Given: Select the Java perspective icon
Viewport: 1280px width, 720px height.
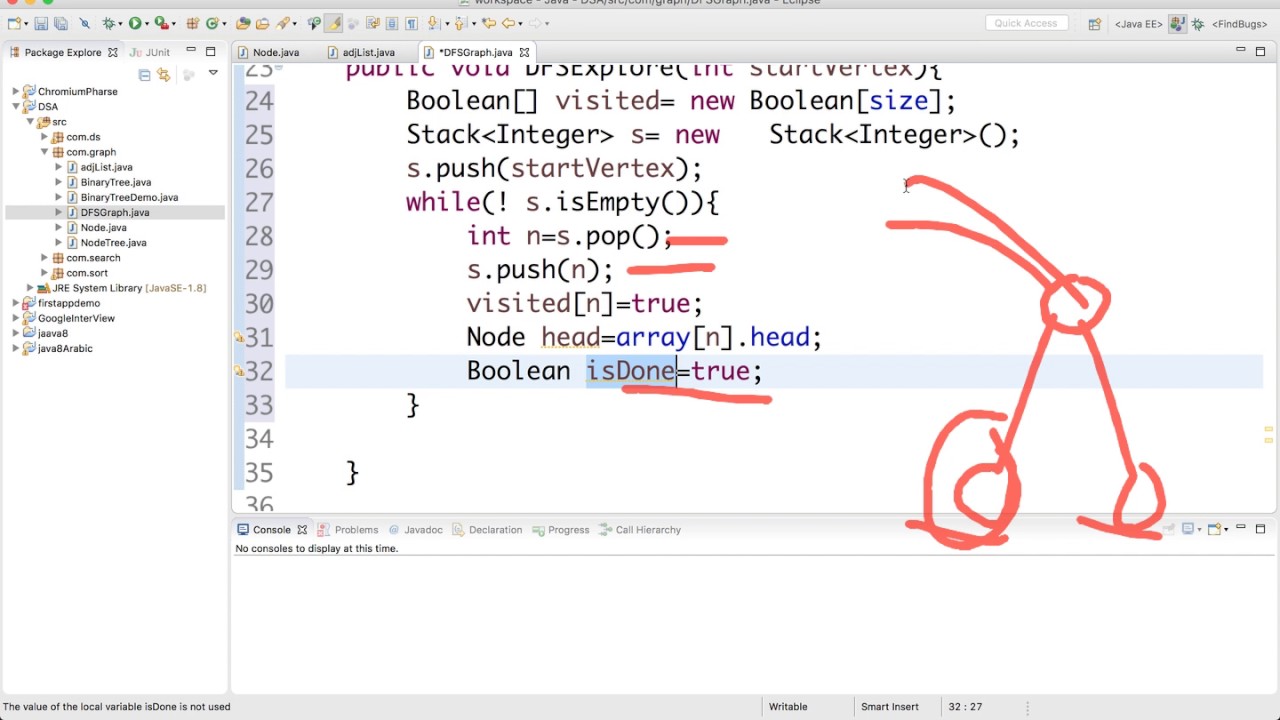Looking at the screenshot, I should (1177, 24).
